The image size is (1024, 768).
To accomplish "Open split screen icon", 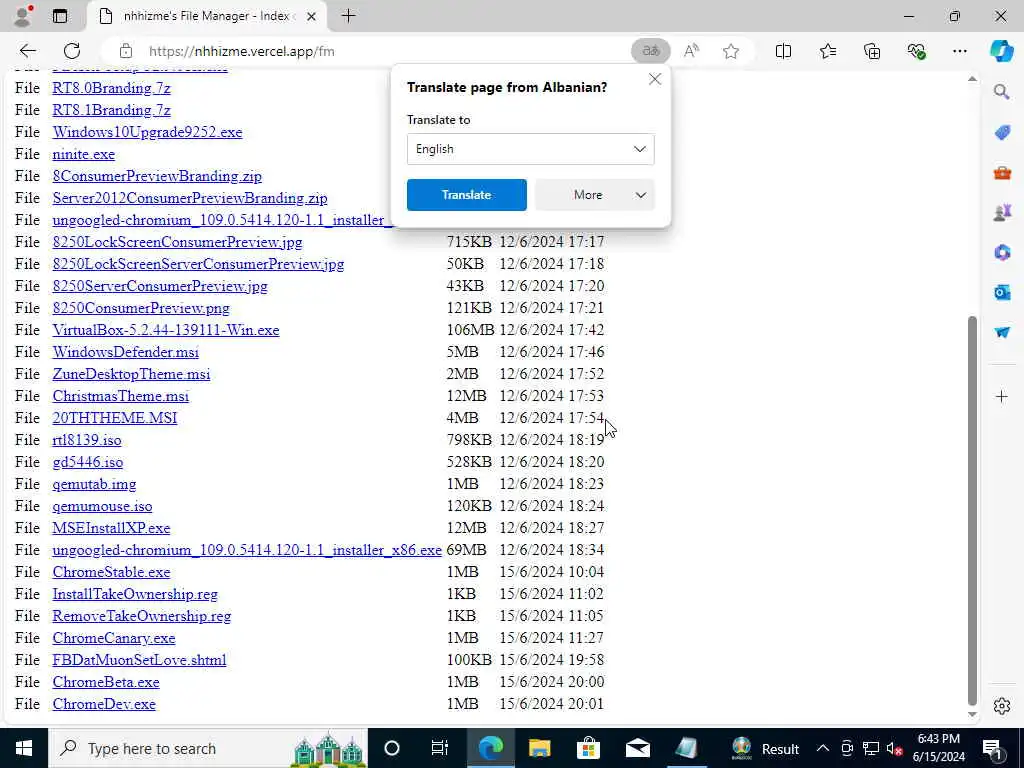I will click(783, 51).
